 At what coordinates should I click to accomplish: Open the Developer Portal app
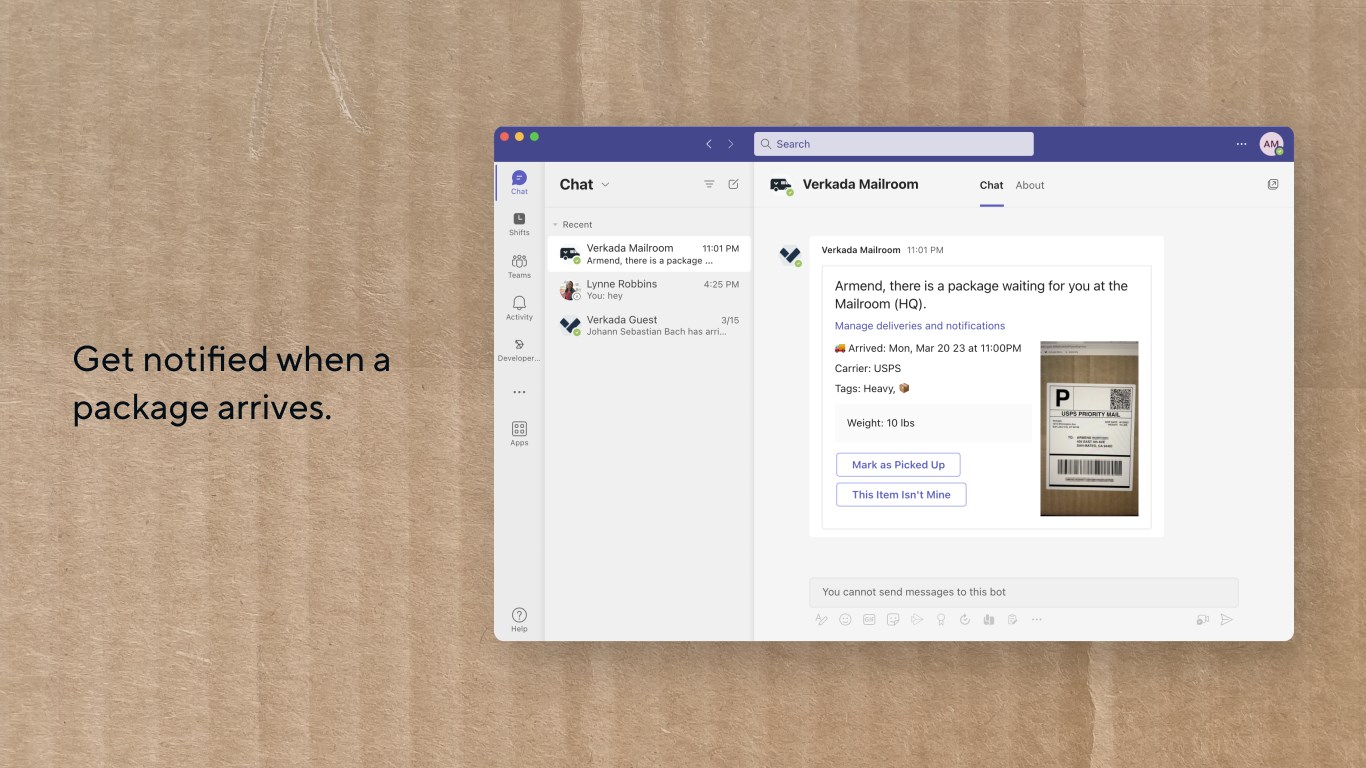[519, 350]
